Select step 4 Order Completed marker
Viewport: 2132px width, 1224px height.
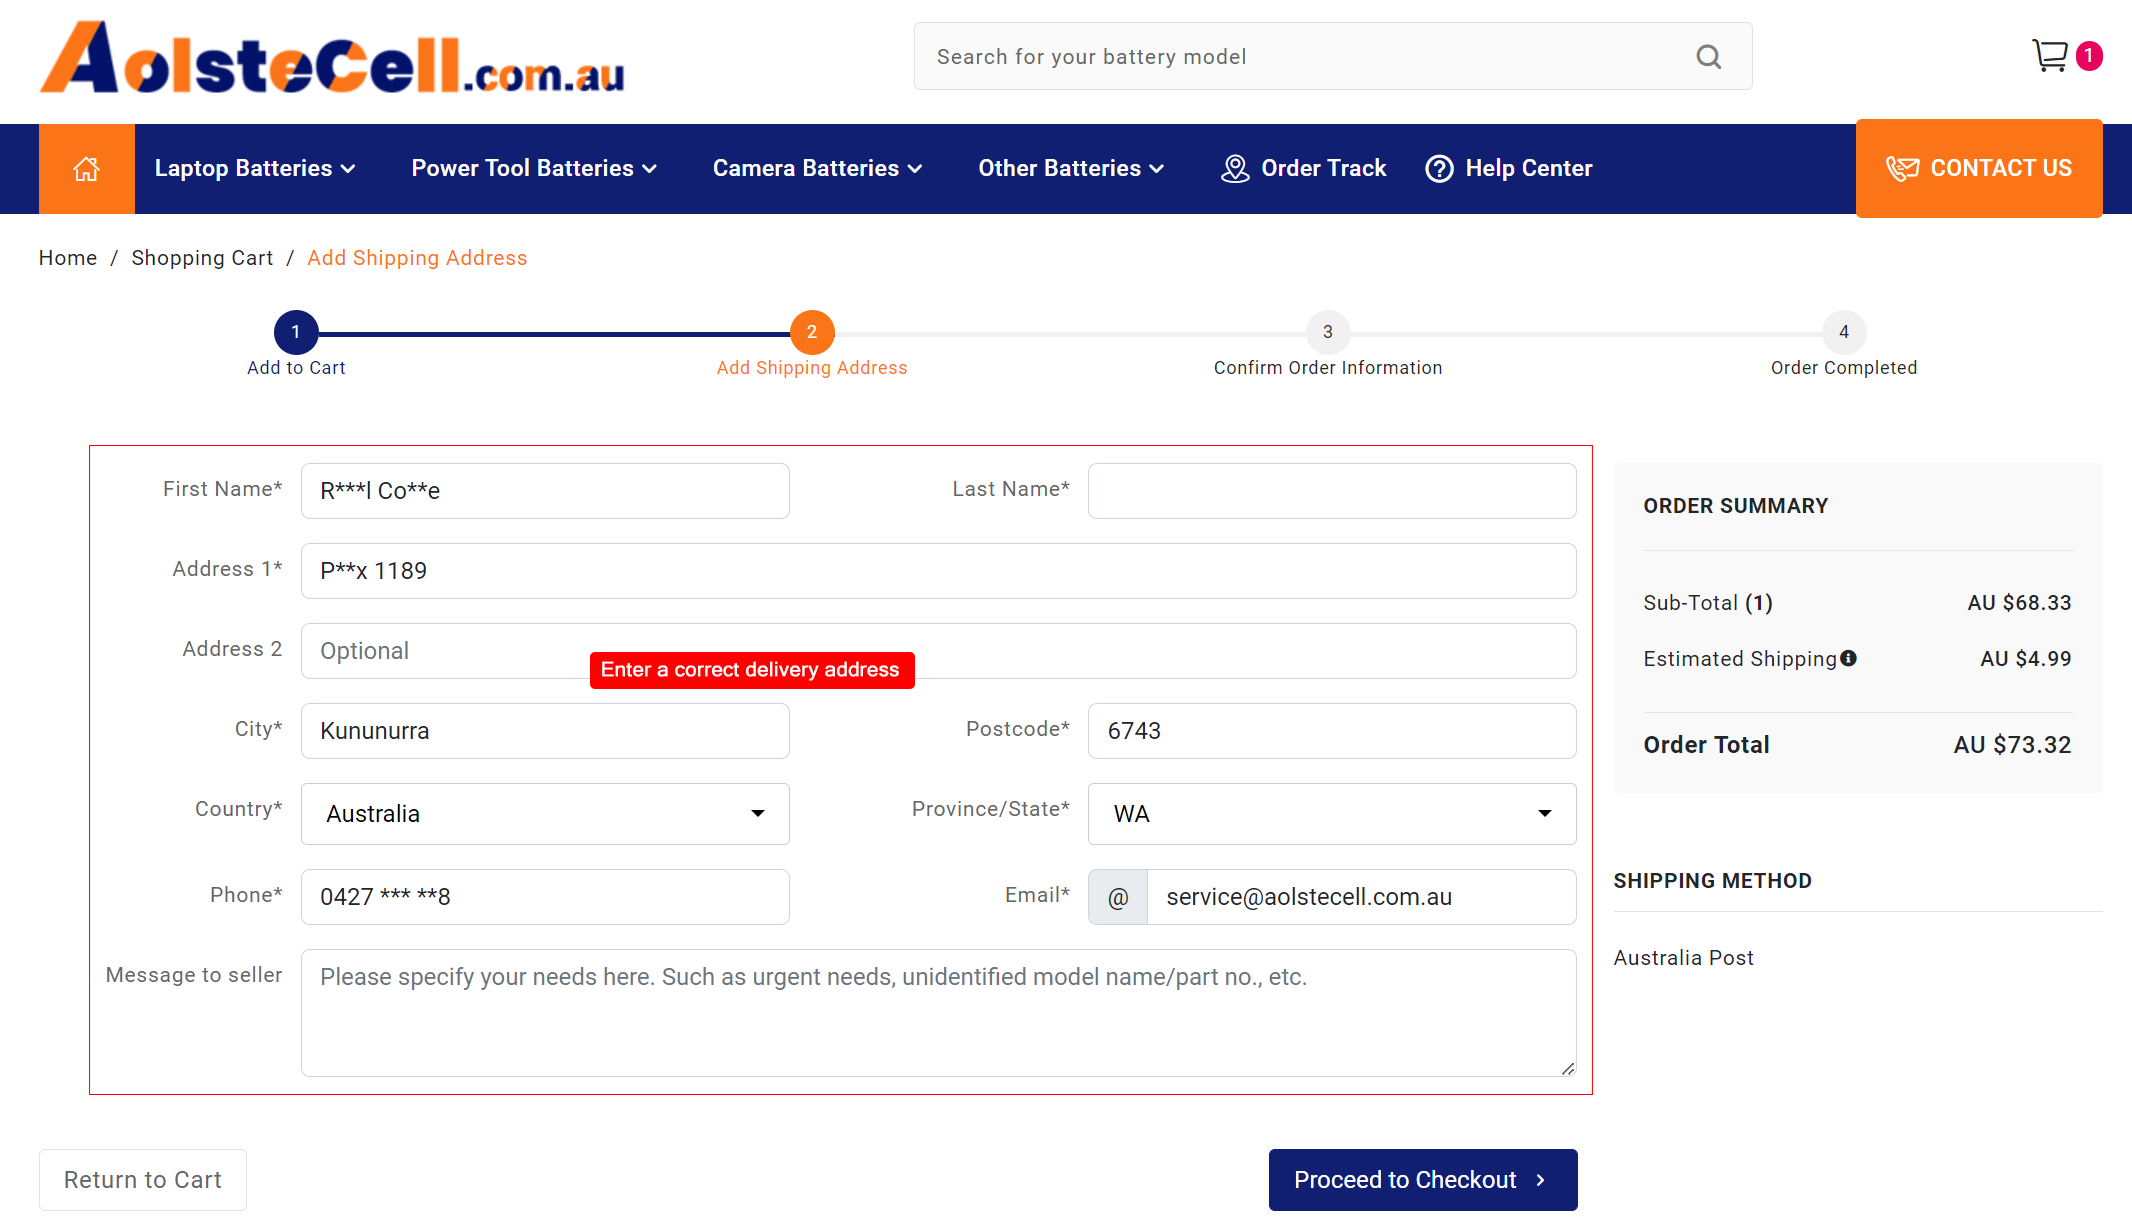point(1844,332)
